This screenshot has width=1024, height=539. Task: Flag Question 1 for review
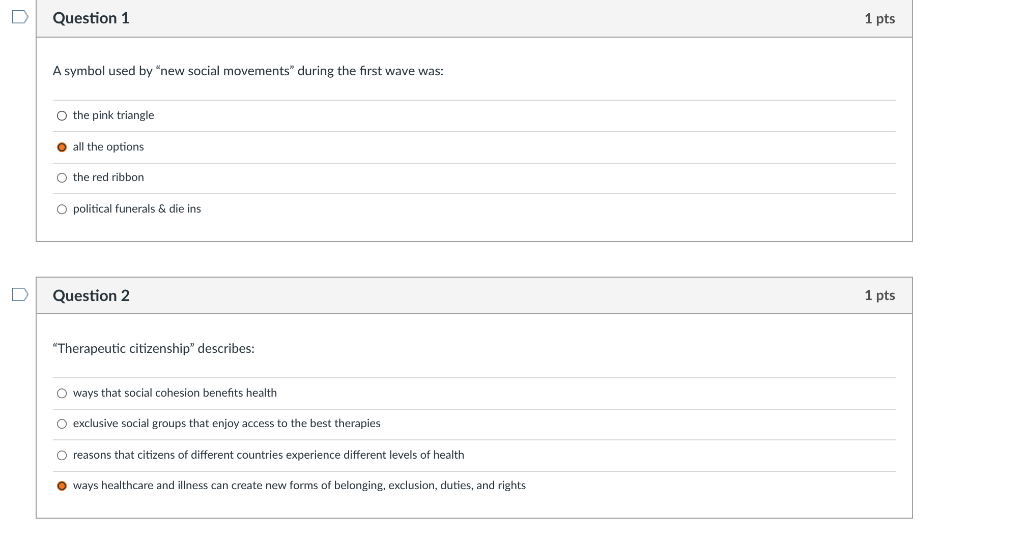[x=20, y=18]
